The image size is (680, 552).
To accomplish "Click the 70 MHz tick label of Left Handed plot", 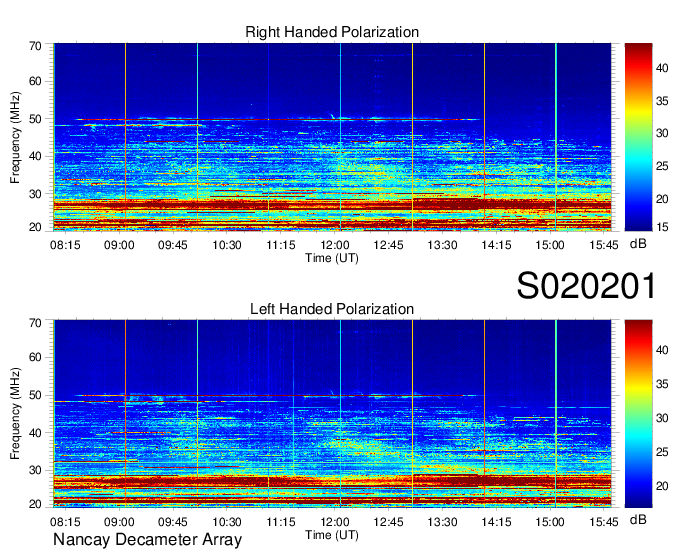I will click(x=35, y=323).
